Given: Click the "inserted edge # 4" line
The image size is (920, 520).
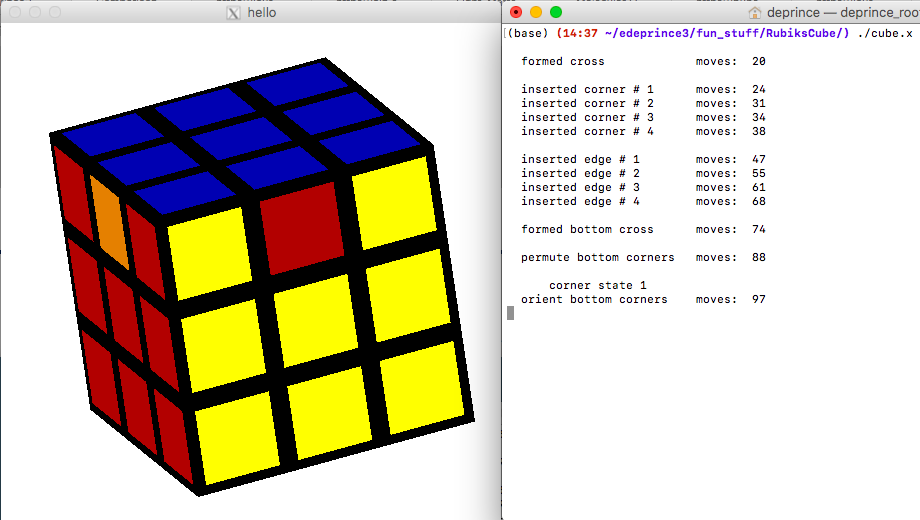Looking at the screenshot, I should pos(580,201).
